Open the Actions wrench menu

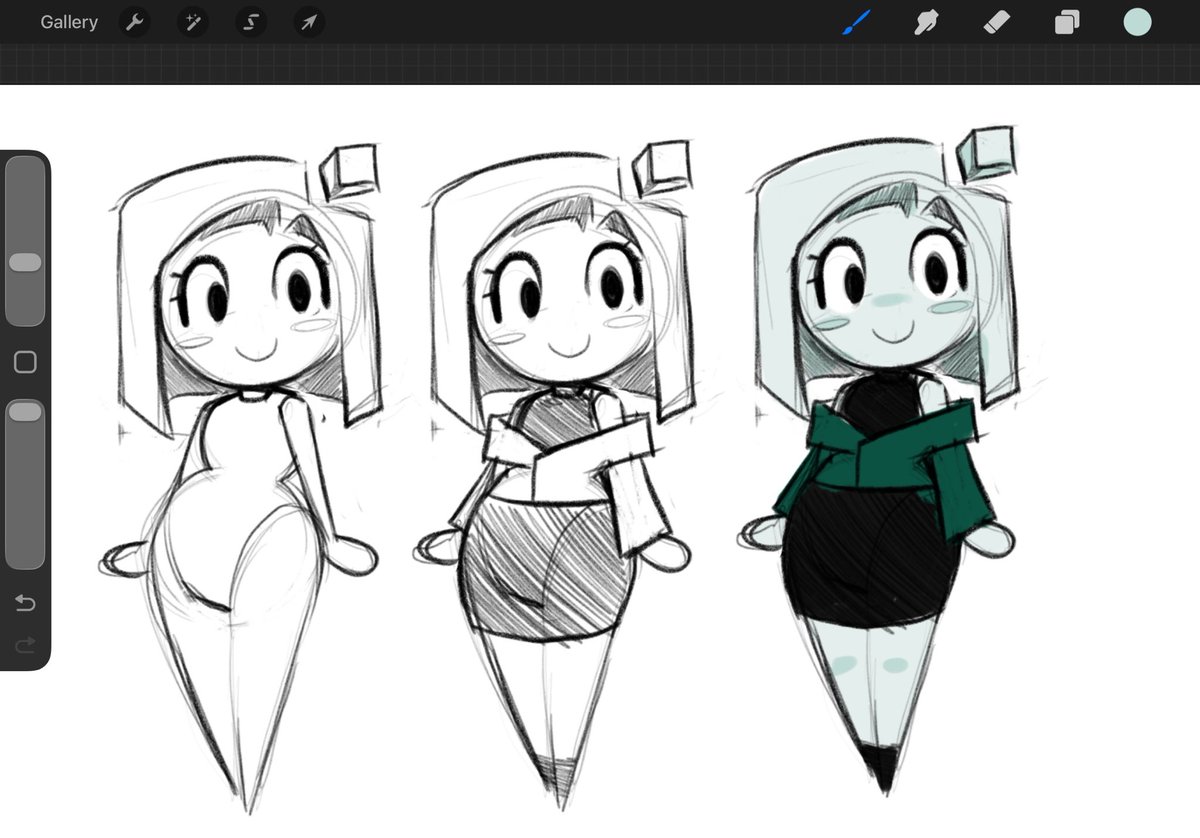point(135,22)
